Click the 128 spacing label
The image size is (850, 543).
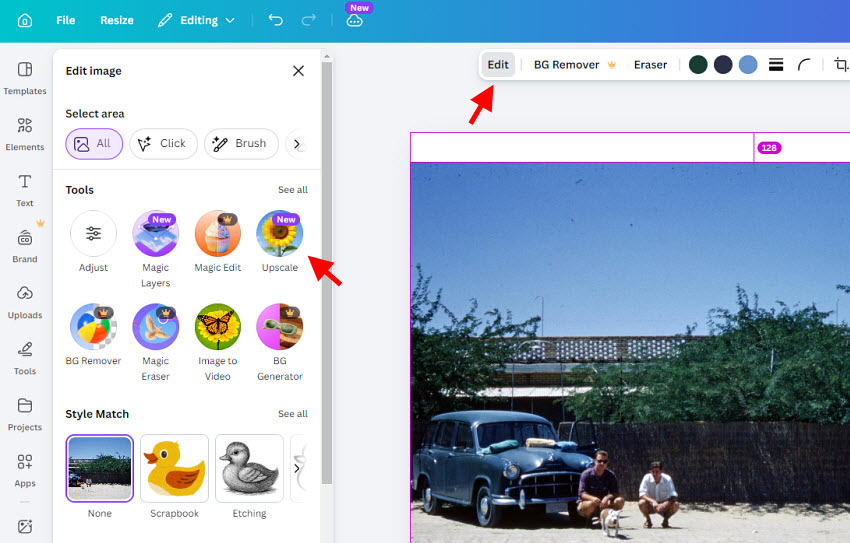tap(769, 148)
